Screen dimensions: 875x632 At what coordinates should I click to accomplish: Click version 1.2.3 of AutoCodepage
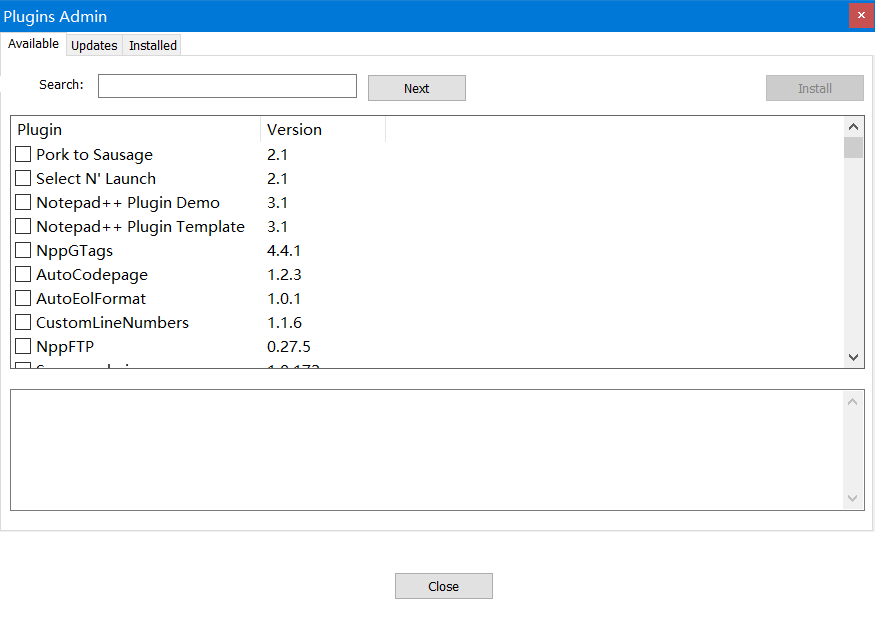[x=284, y=274]
